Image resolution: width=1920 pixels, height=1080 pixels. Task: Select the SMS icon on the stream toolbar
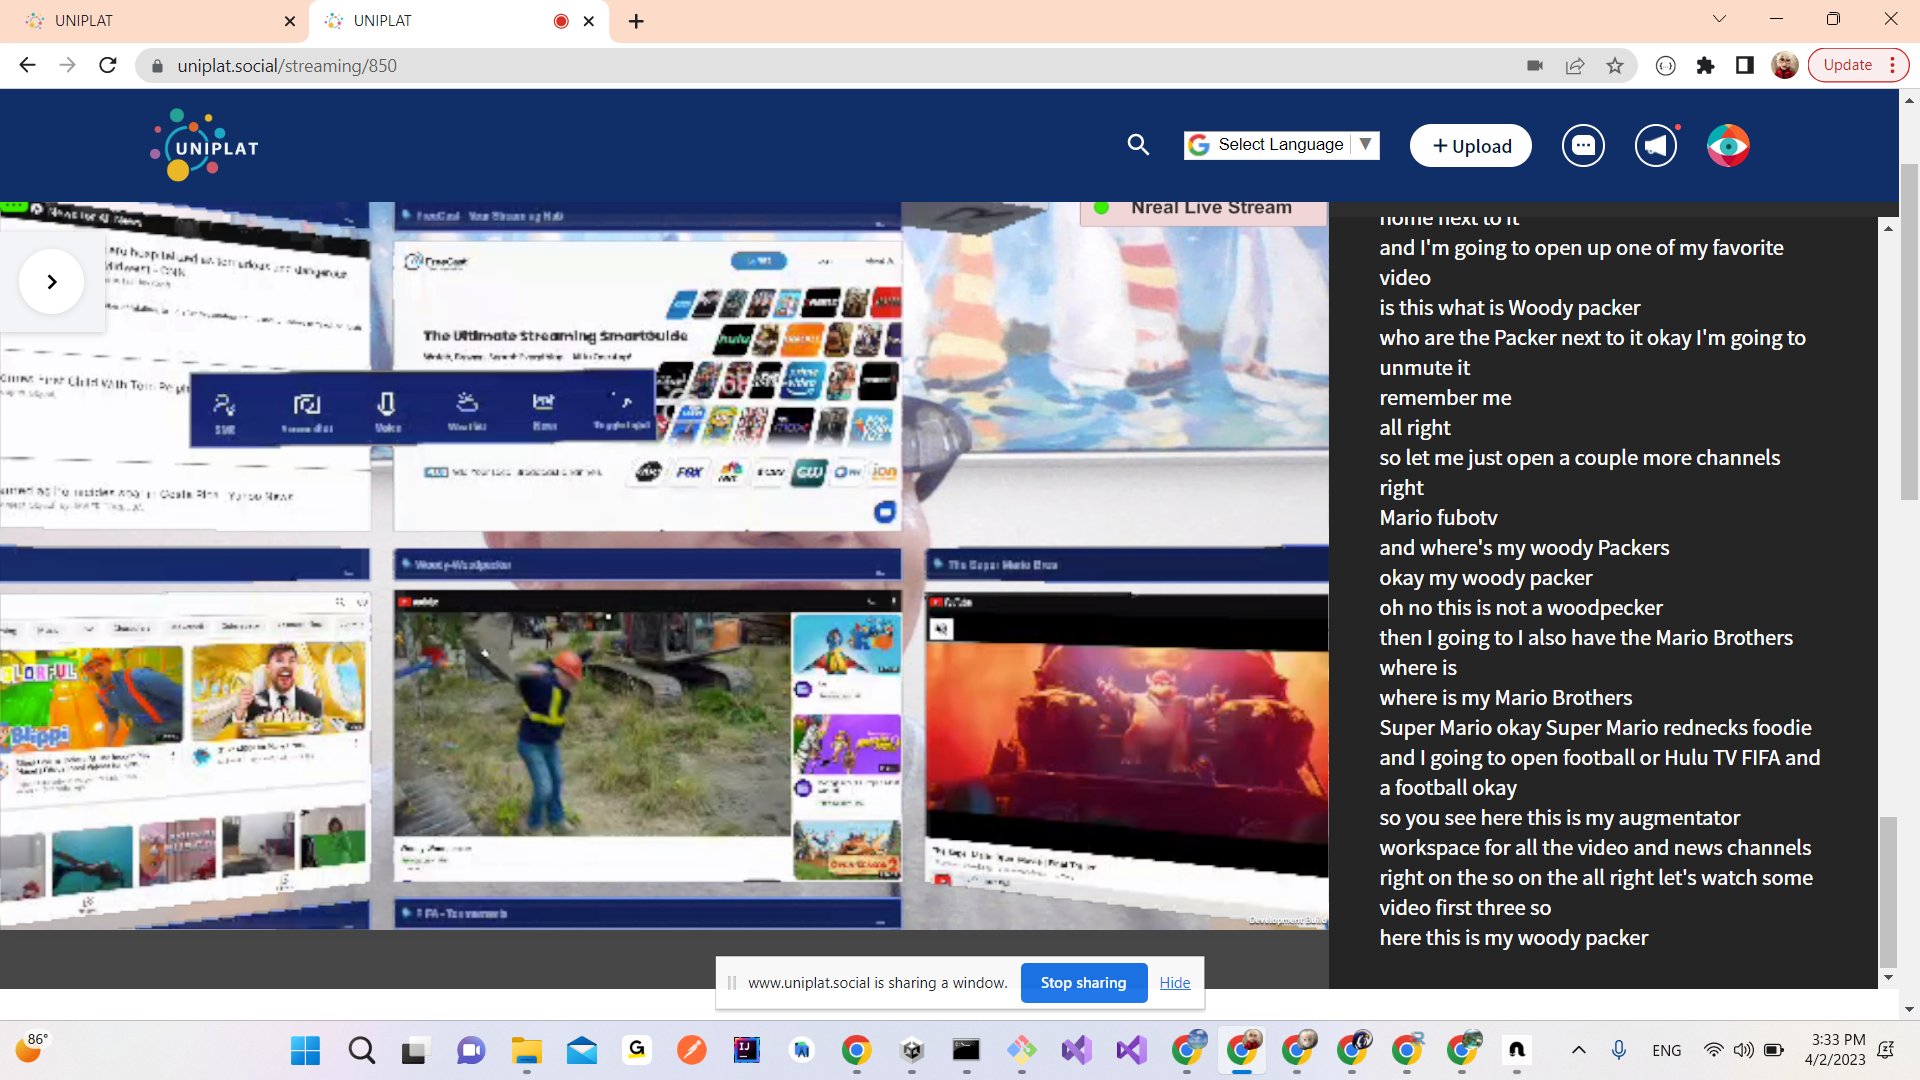click(225, 405)
